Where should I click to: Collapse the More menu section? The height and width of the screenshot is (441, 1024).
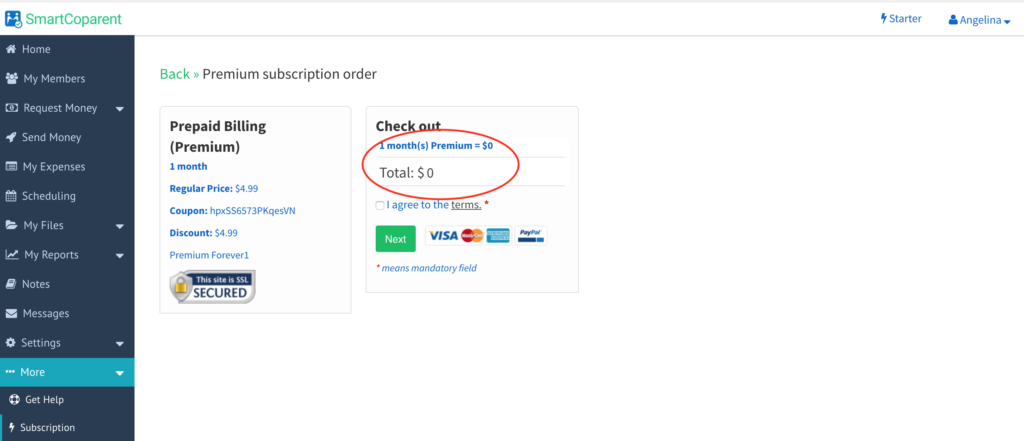pos(120,373)
